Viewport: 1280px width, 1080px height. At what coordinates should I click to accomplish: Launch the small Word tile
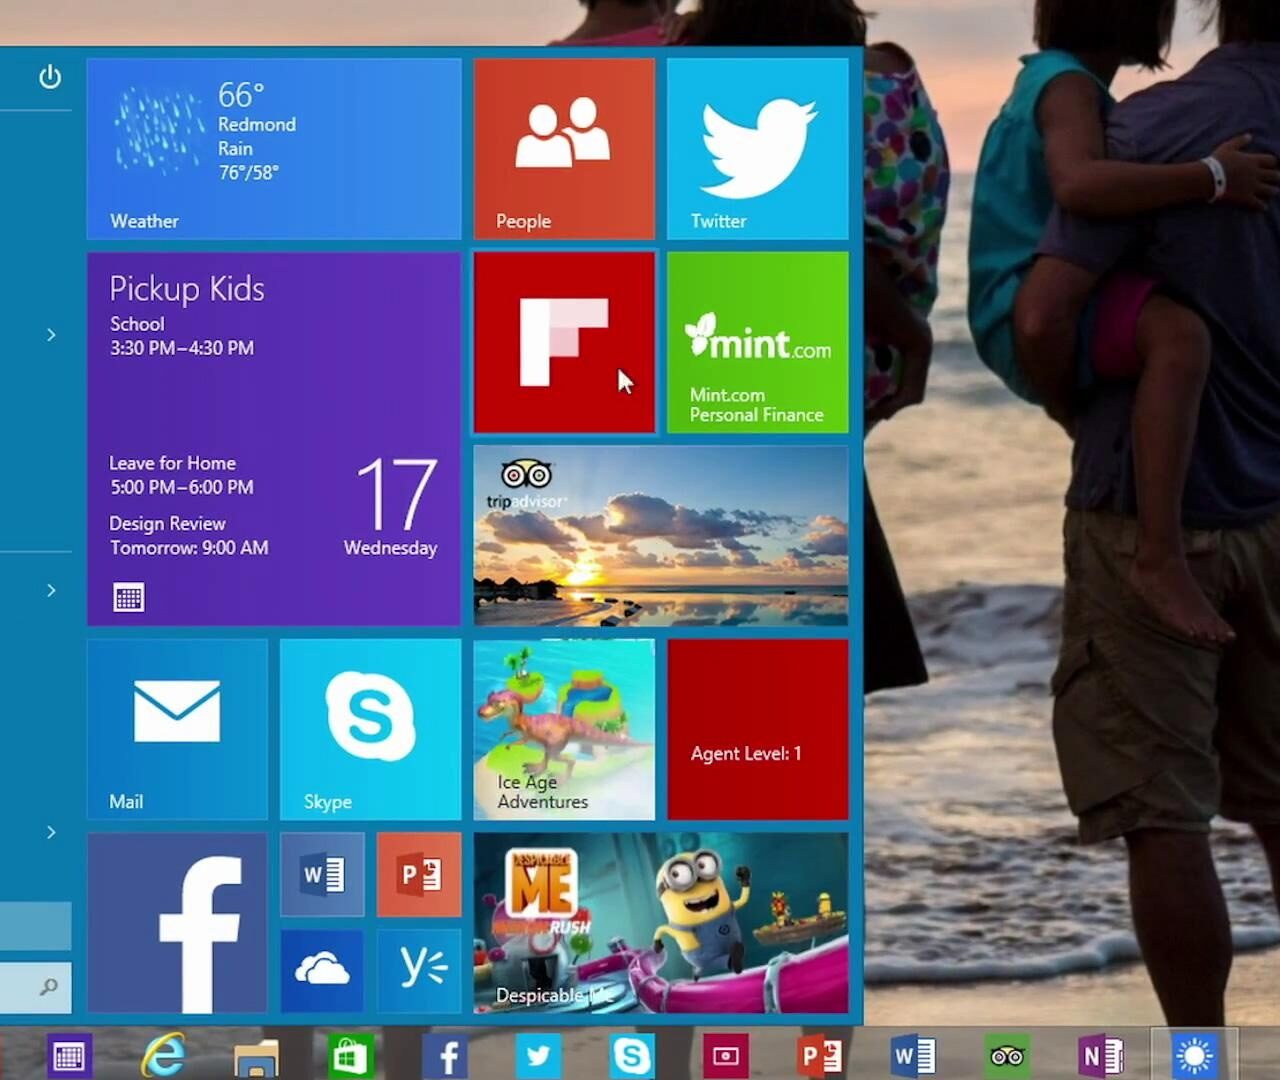point(322,875)
